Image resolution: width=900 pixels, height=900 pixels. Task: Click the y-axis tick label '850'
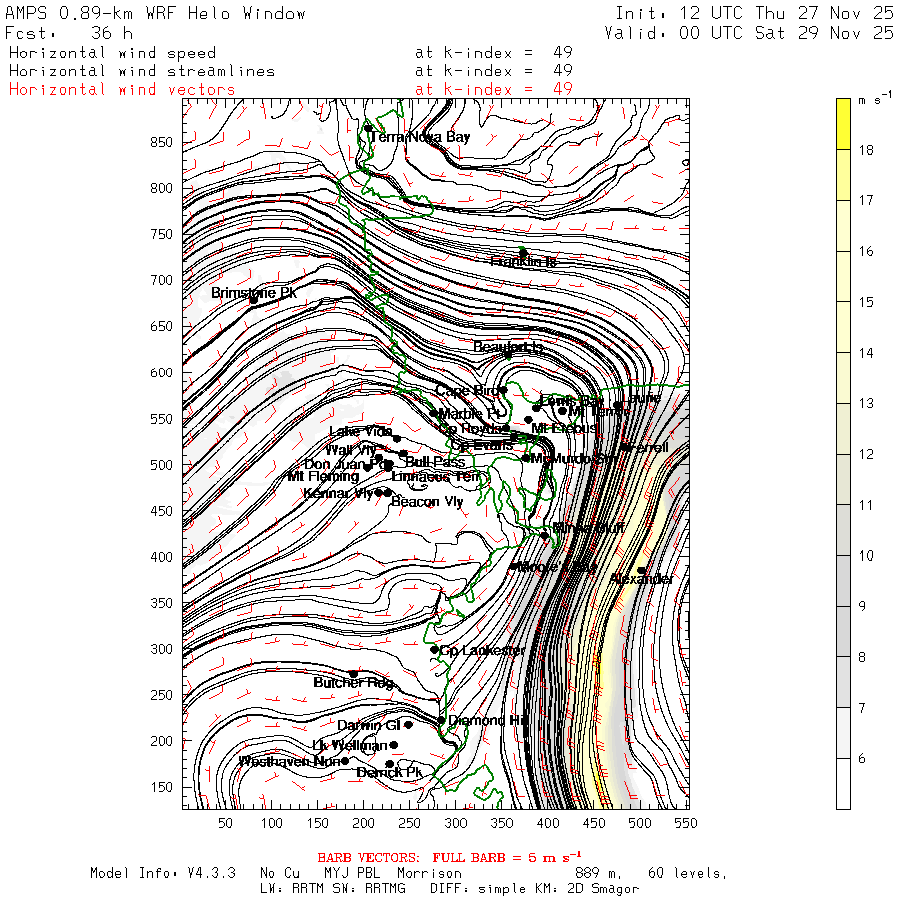[161, 142]
